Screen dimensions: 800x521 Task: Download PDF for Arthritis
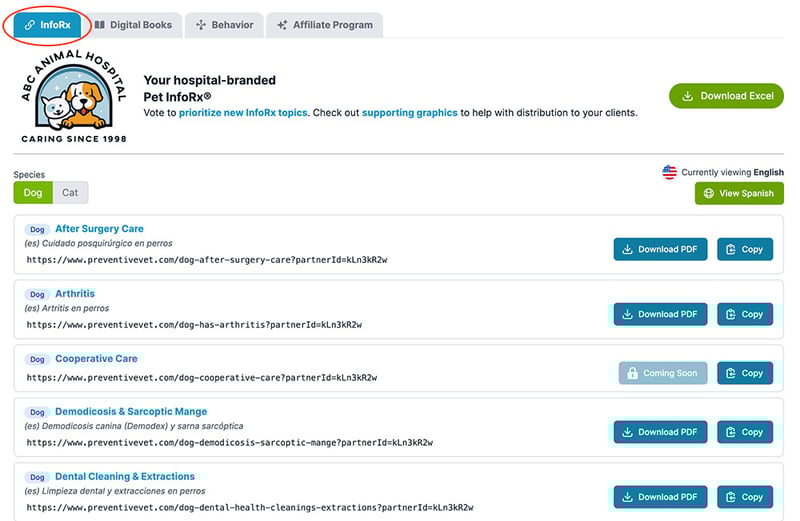pyautogui.click(x=660, y=314)
